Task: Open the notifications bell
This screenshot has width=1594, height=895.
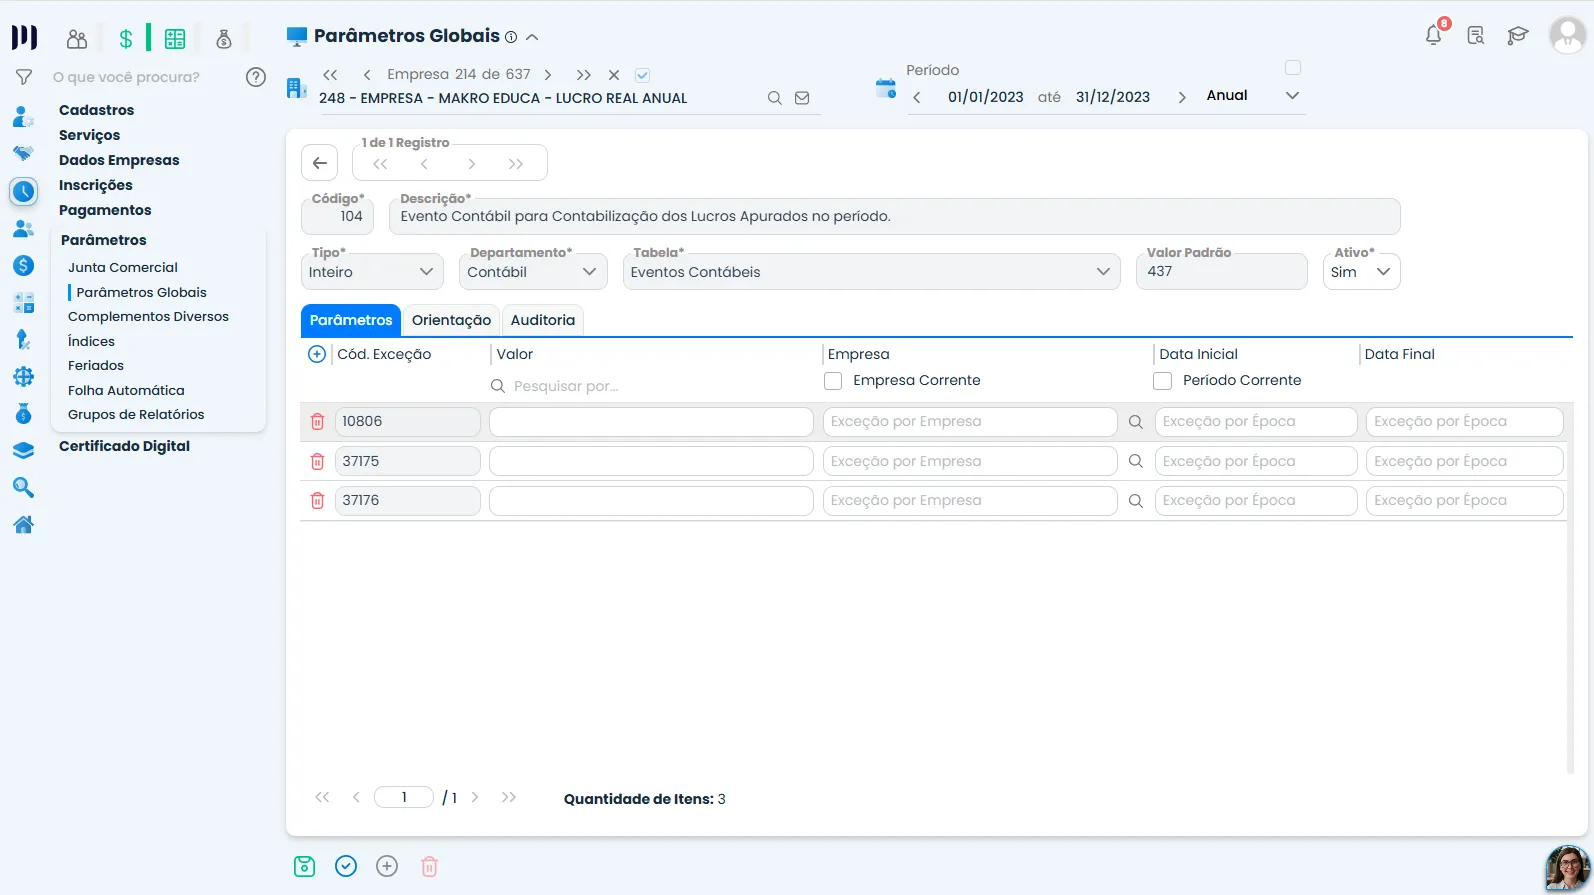Action: tap(1434, 35)
